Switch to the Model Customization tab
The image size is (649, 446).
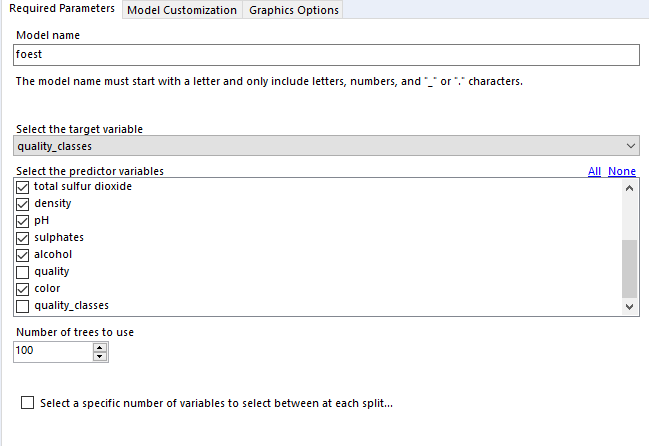click(182, 10)
